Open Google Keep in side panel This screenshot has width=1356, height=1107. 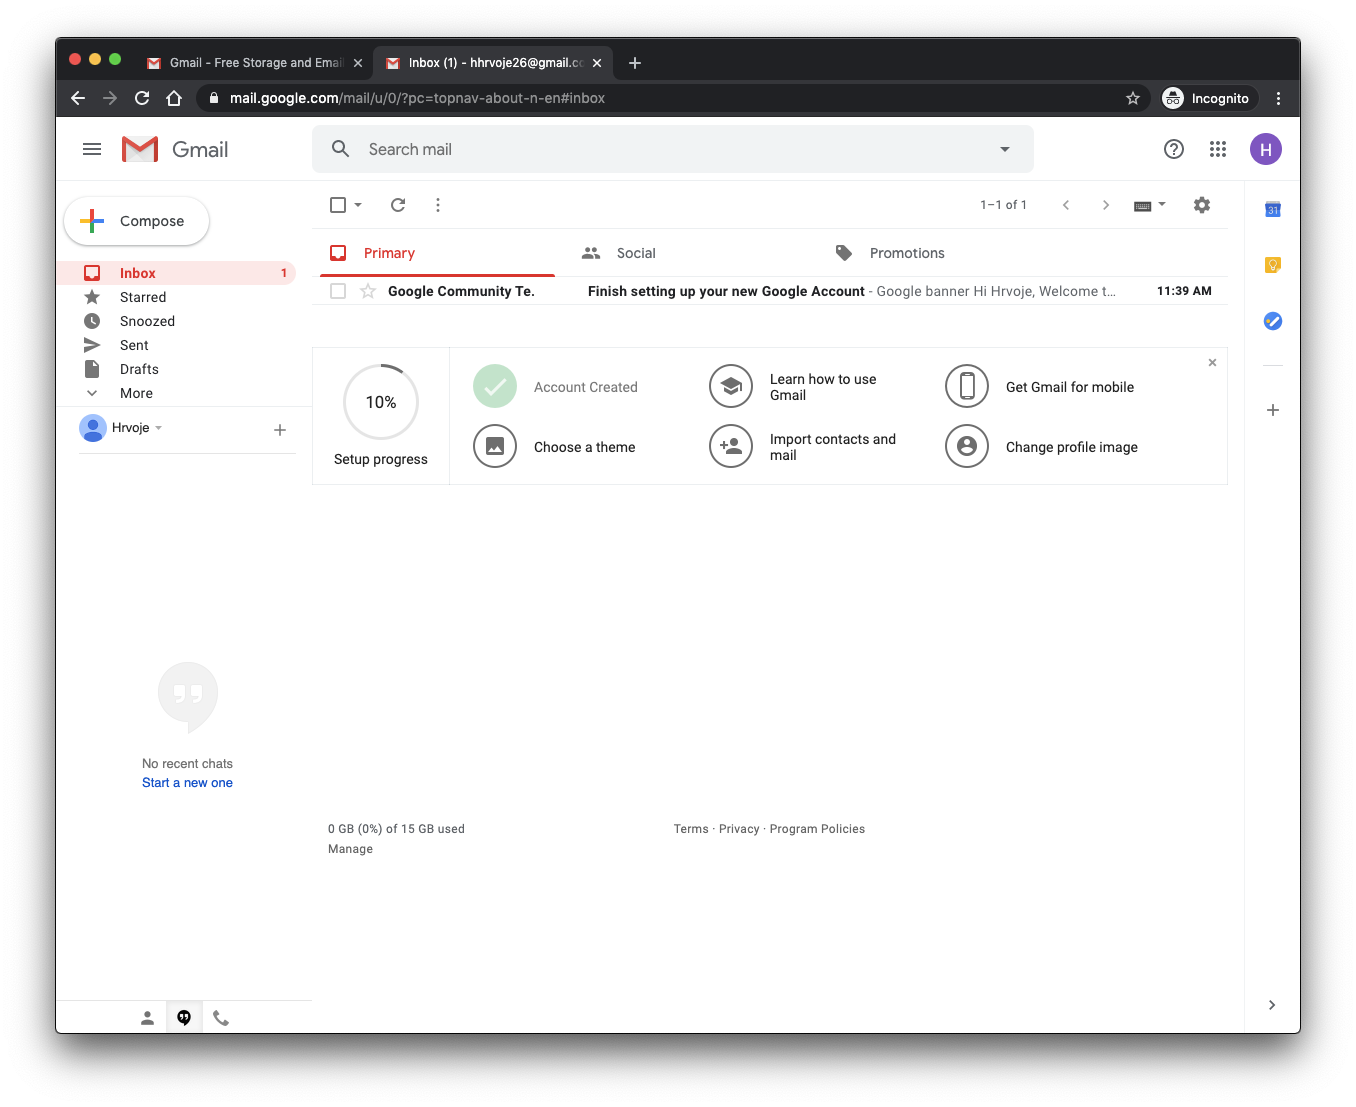(1272, 265)
